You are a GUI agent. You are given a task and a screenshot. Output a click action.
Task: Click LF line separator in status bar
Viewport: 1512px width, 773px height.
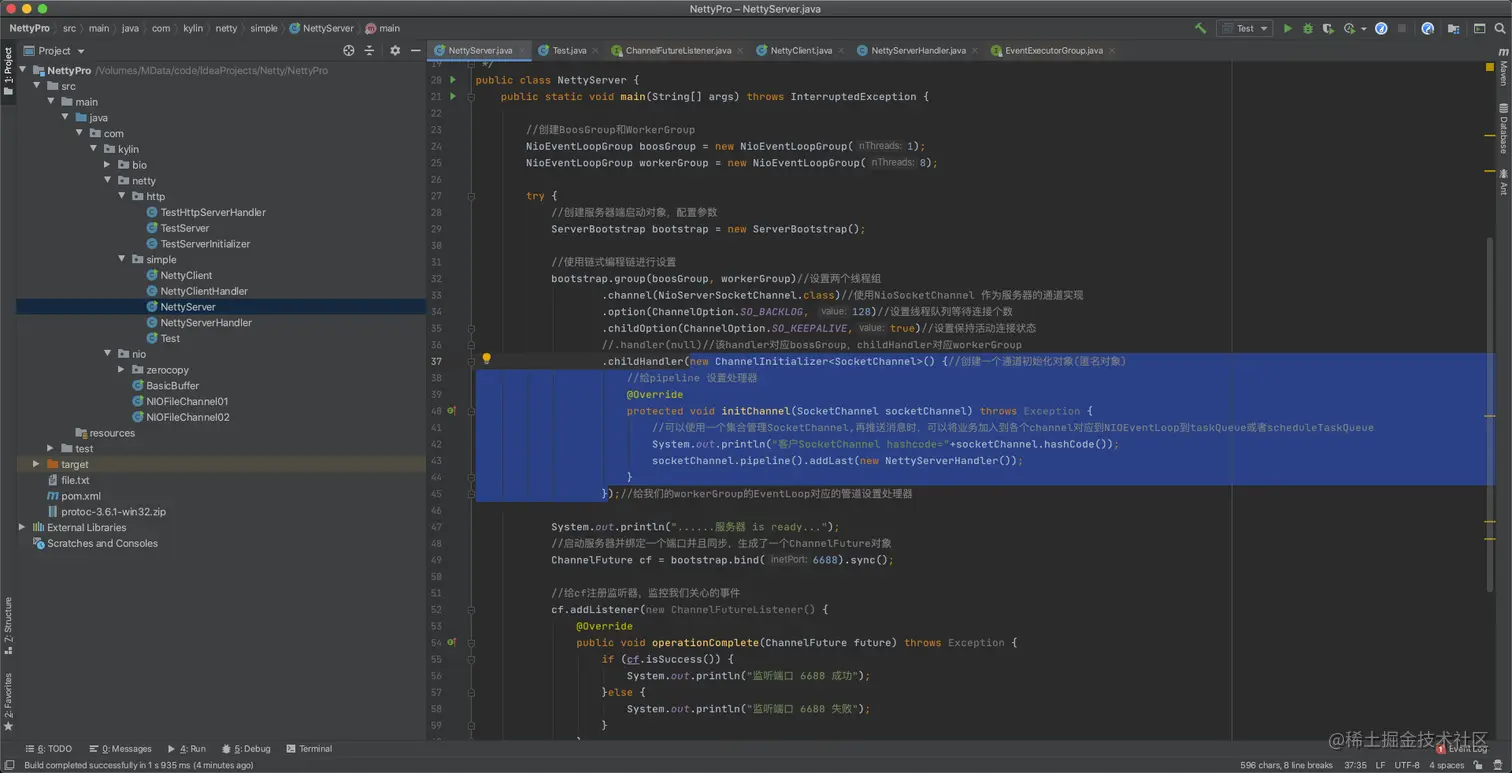[1380, 765]
